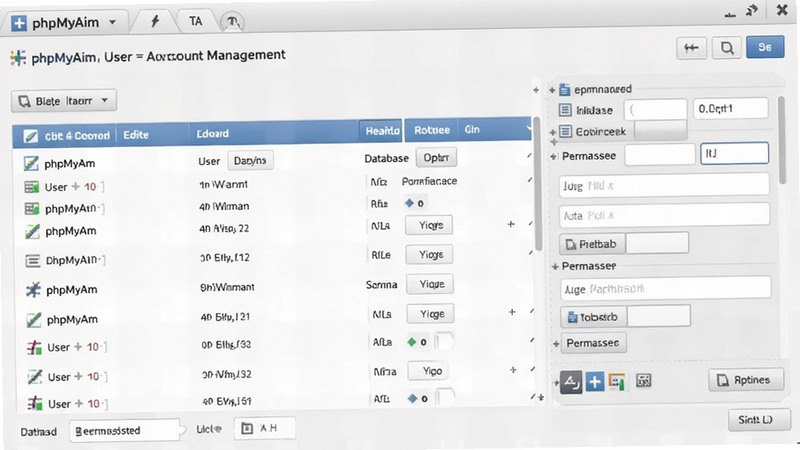Click the green diamond icon in the AfLa row
The height and width of the screenshot is (450, 800).
412,342
